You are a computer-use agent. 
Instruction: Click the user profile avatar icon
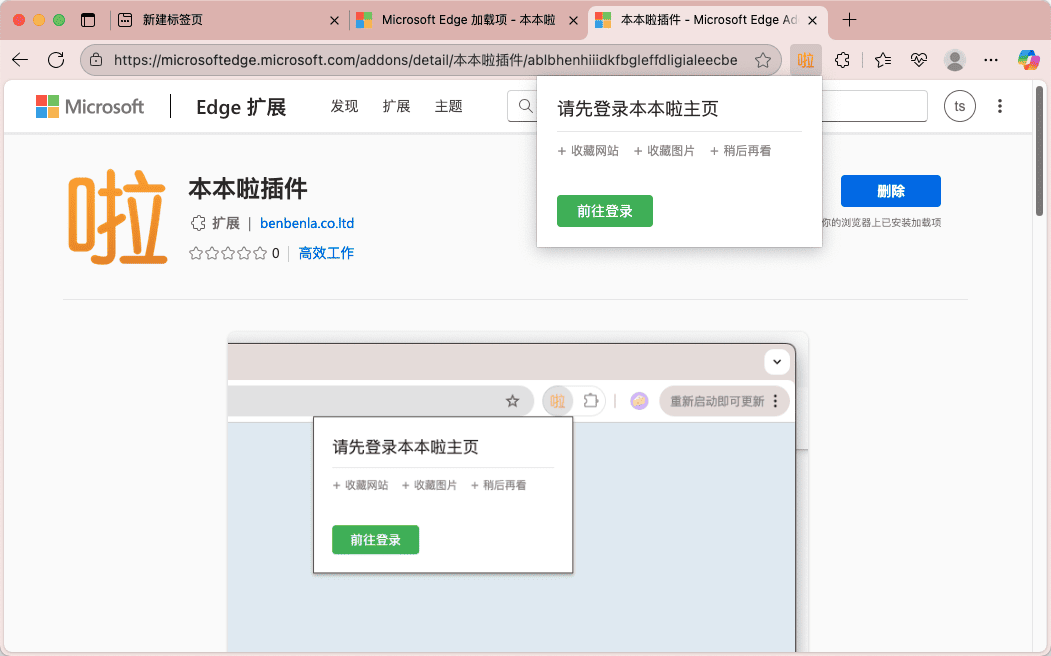tap(955, 60)
